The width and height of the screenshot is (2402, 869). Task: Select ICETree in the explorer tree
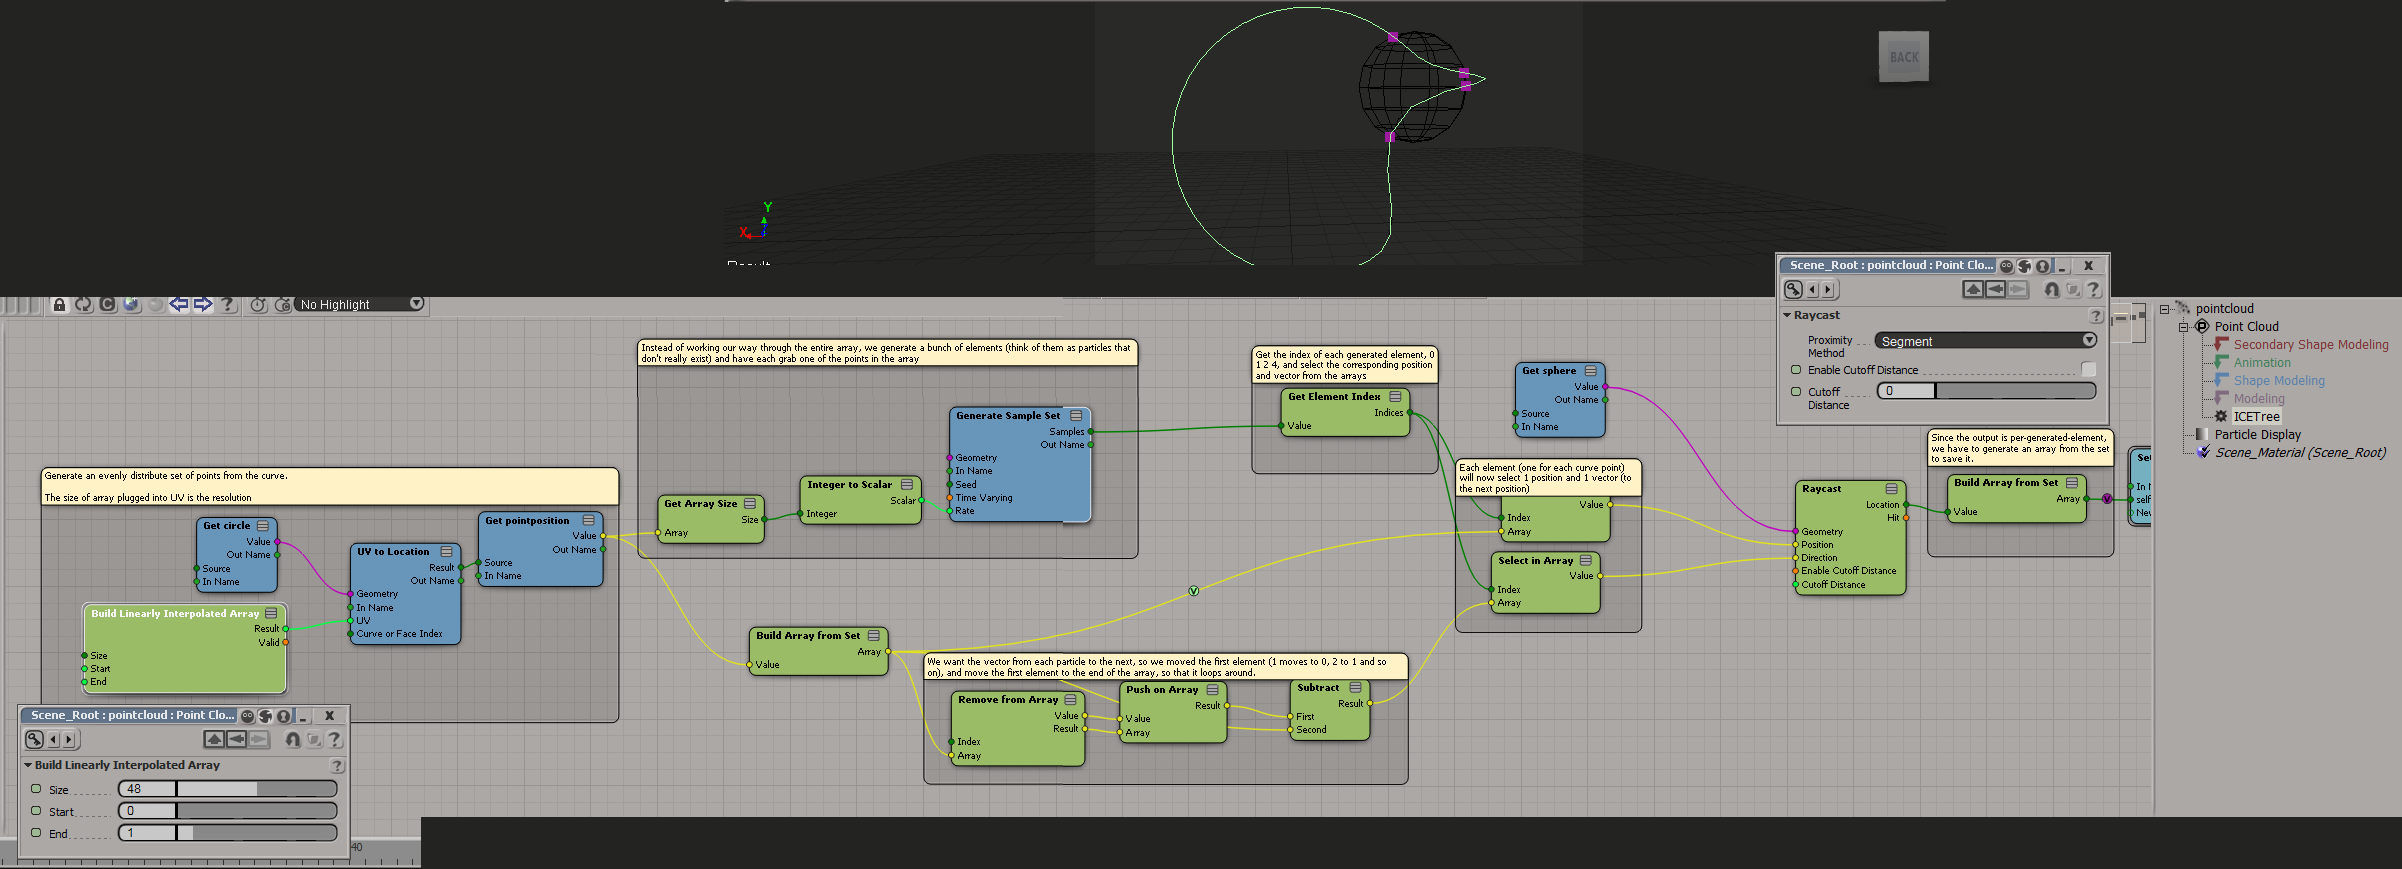(2256, 417)
